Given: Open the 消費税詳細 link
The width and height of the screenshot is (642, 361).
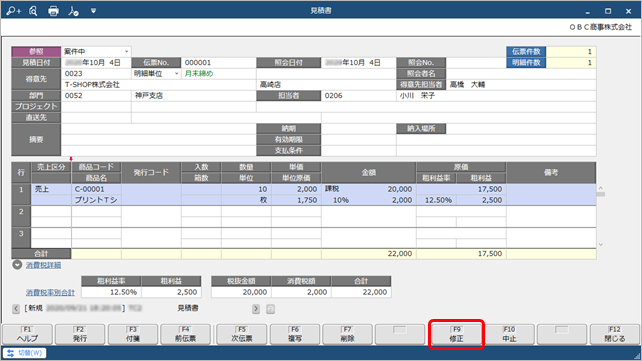Looking at the screenshot, I should pyautogui.click(x=43, y=265).
